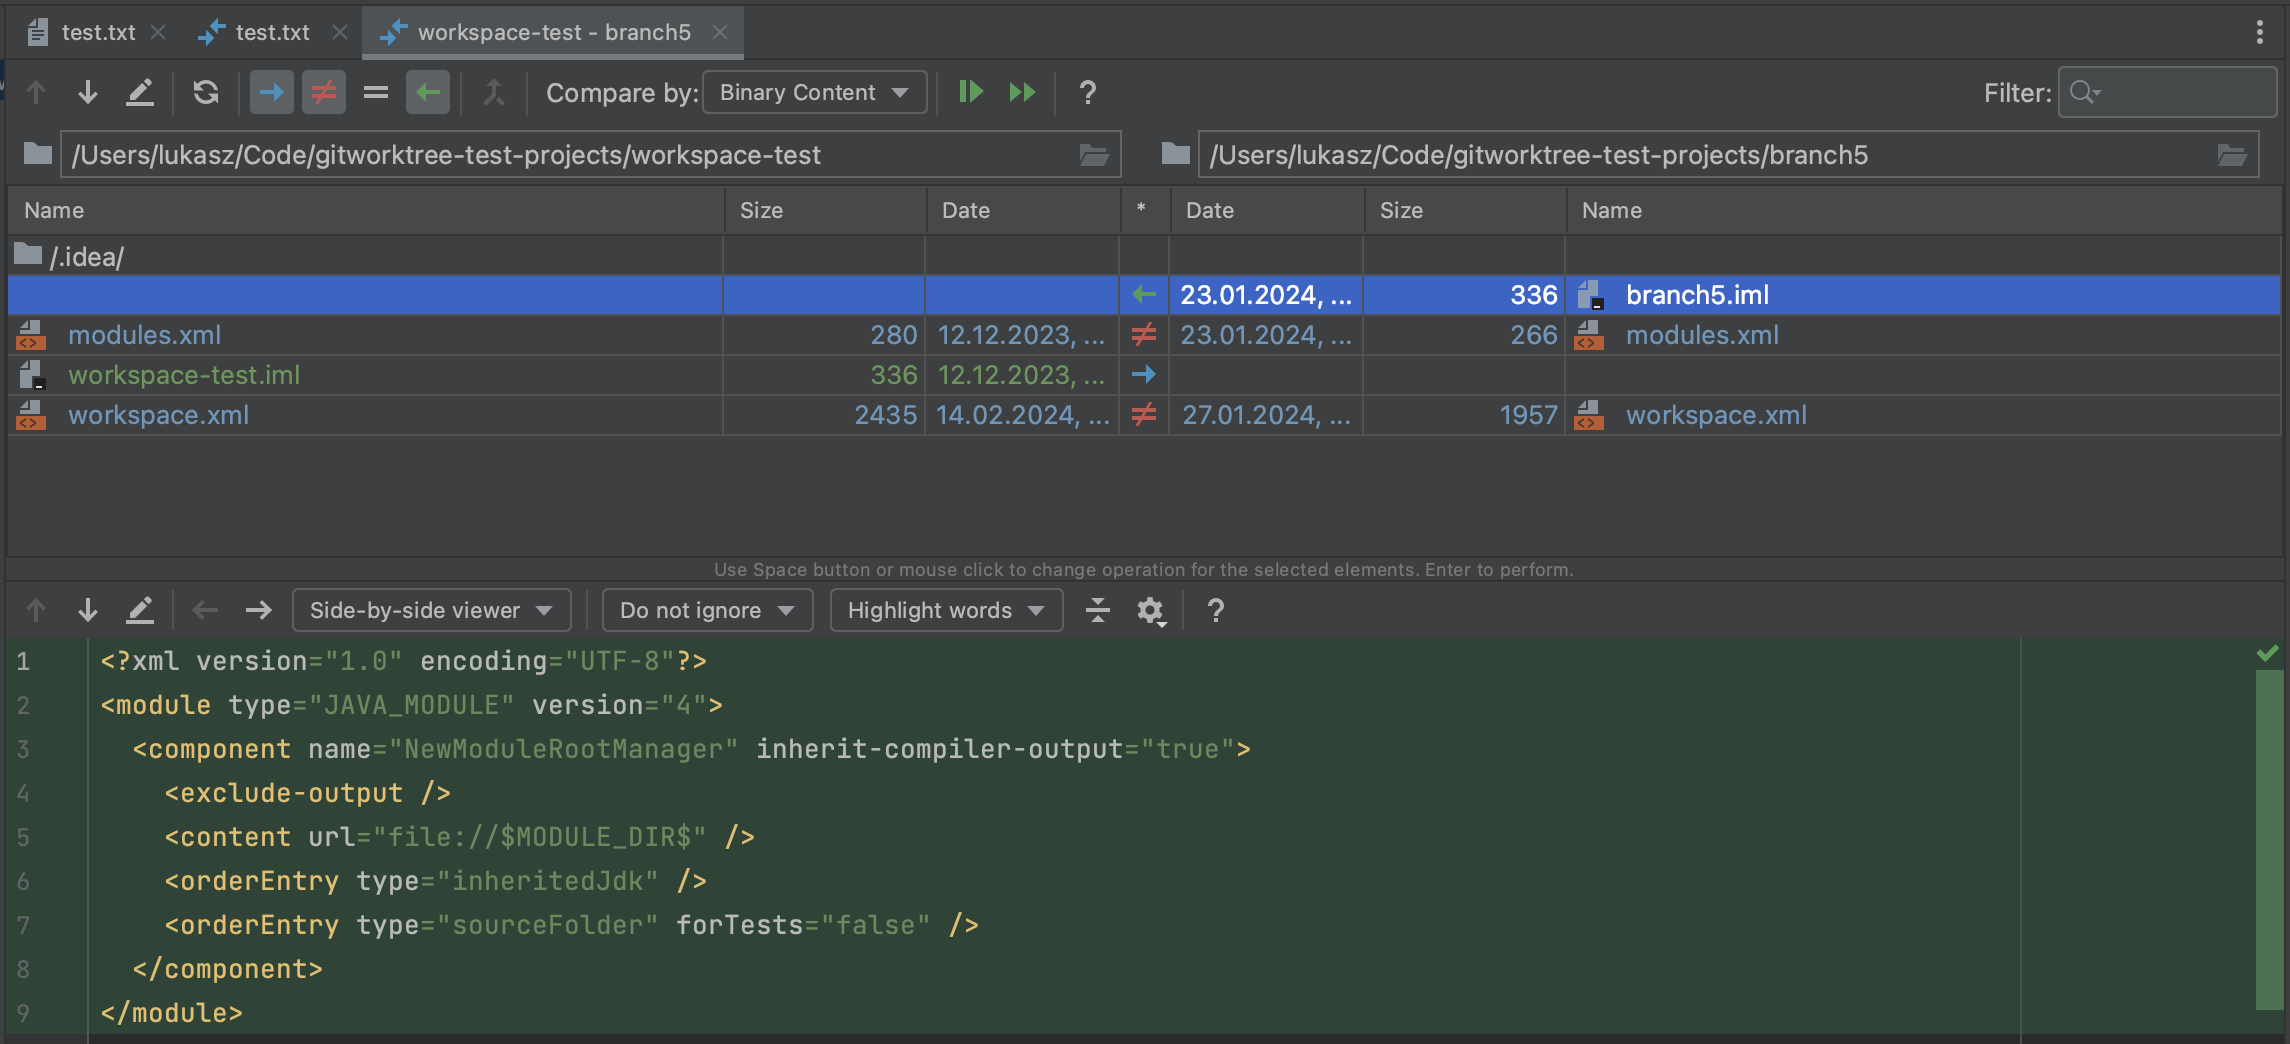Expand the Highlight words dropdown

[945, 610]
